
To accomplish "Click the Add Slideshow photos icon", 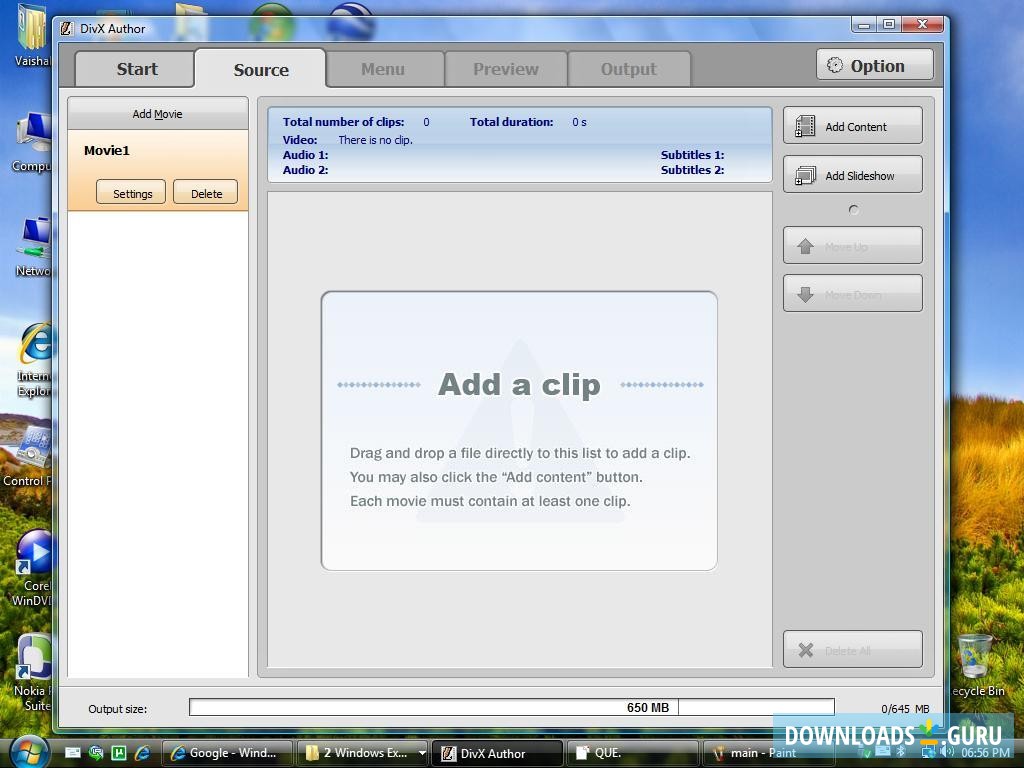I will tap(805, 175).
